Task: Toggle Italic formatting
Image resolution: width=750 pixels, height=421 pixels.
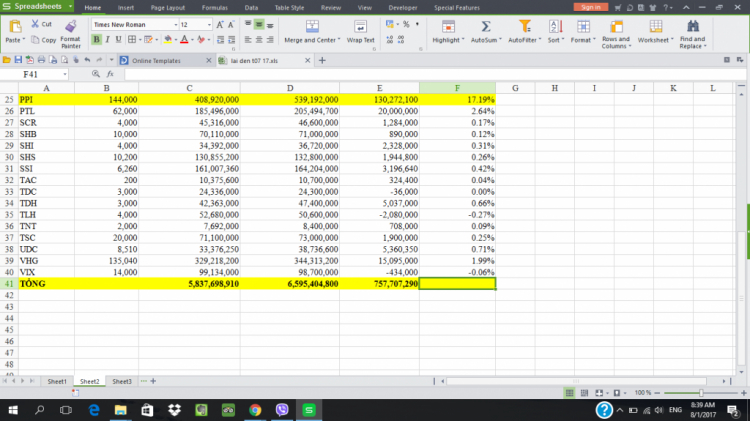Action: click(x=108, y=40)
